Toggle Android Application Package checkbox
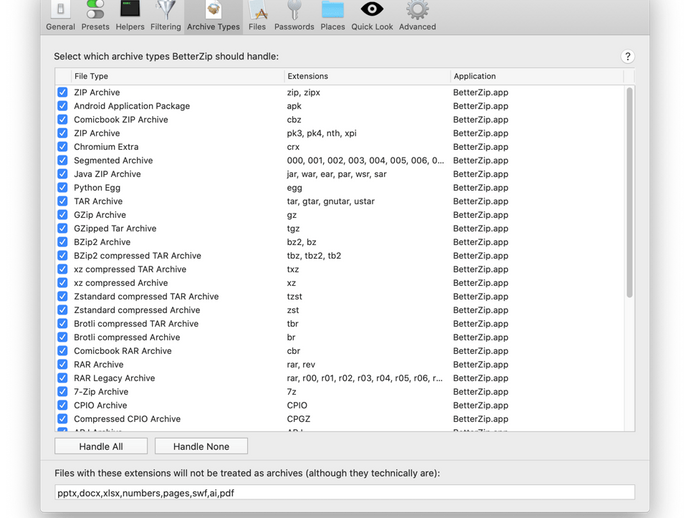This screenshot has width=690, height=518. [x=62, y=106]
